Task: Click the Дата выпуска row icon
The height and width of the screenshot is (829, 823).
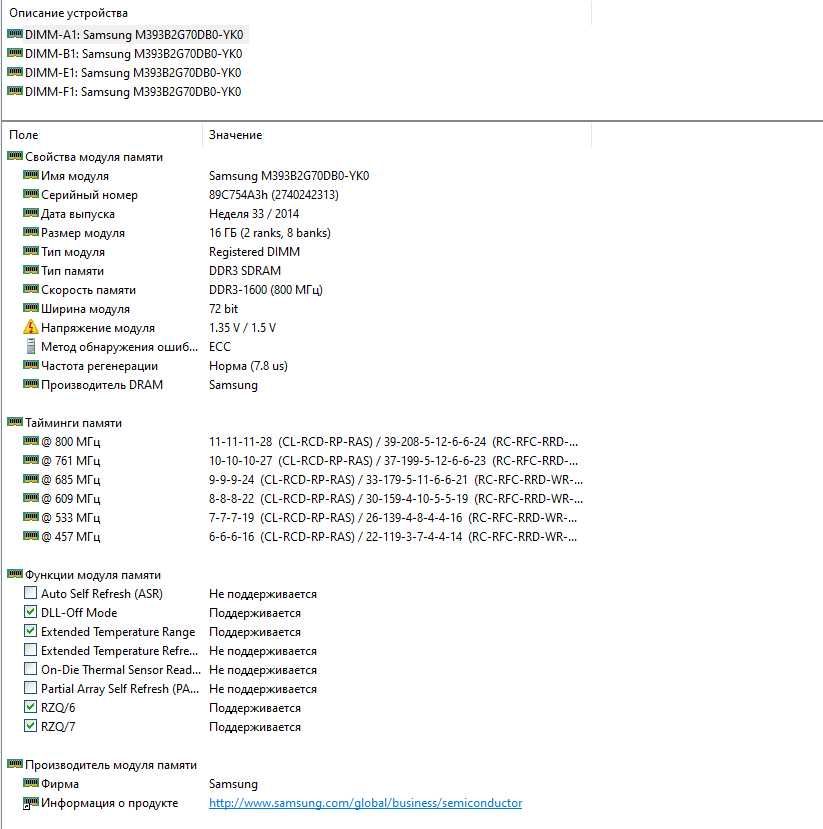Action: pyautogui.click(x=31, y=214)
